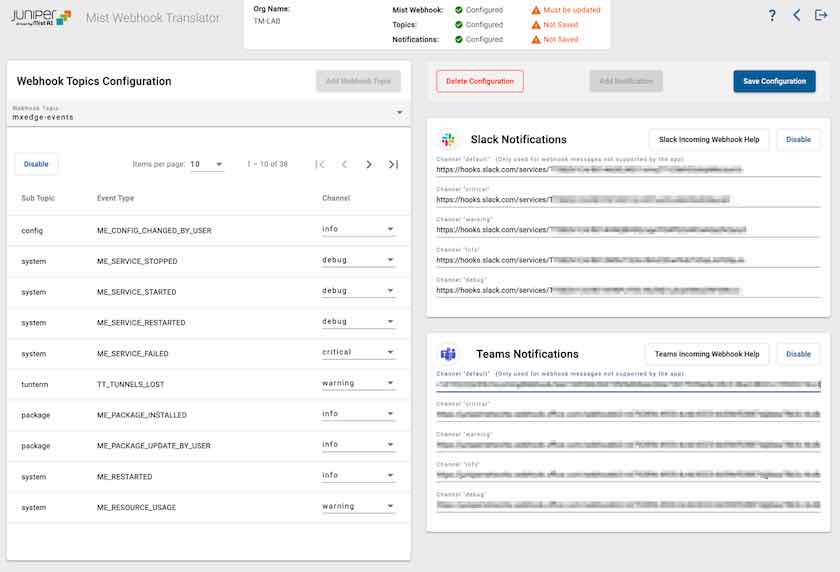Image resolution: width=840 pixels, height=572 pixels.
Task: Change channel for ME_CONFIG_CHANGED_BY_USER
Action: click(358, 229)
